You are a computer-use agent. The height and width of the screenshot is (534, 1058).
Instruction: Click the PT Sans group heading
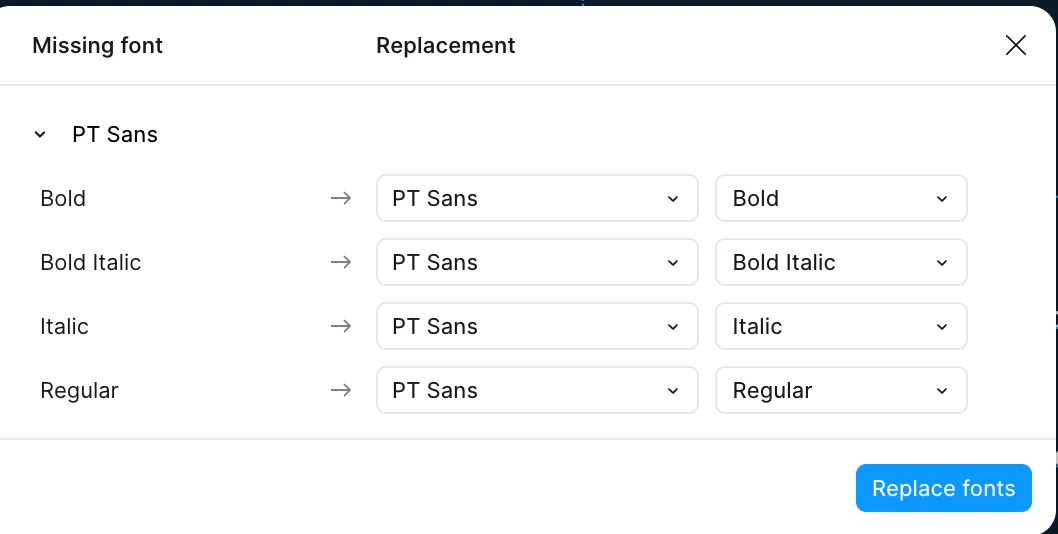[115, 134]
